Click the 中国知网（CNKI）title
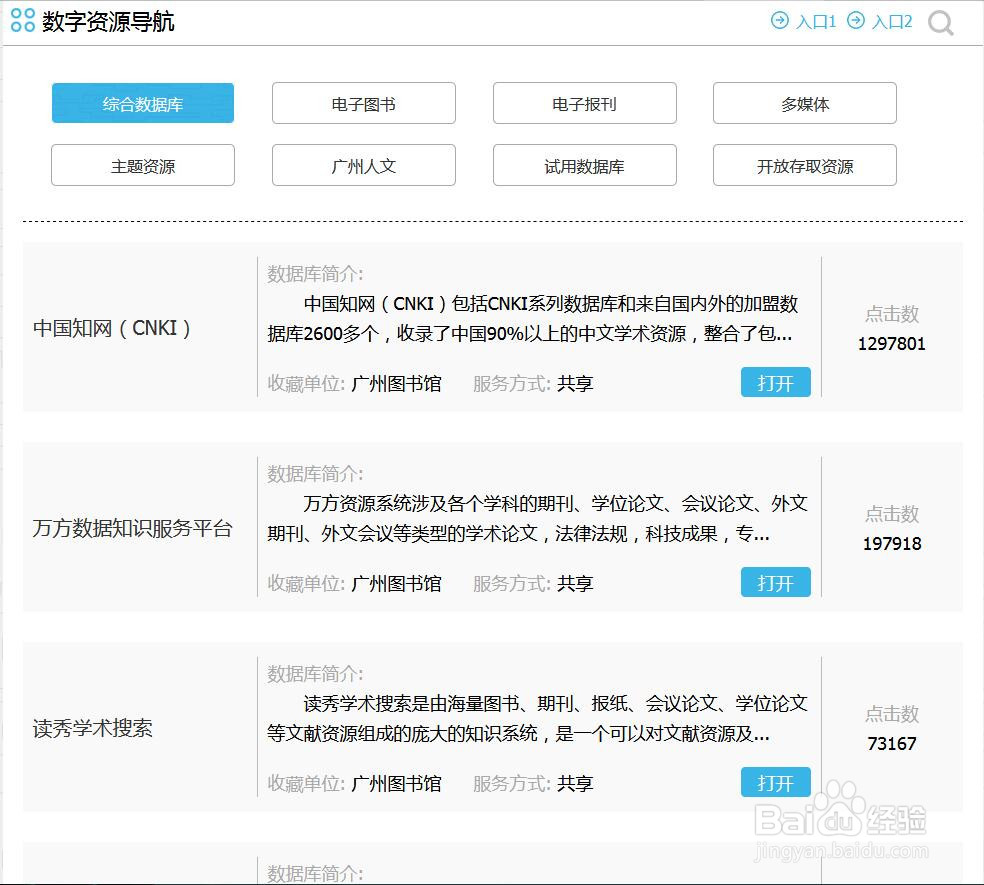984x885 pixels. pos(112,328)
